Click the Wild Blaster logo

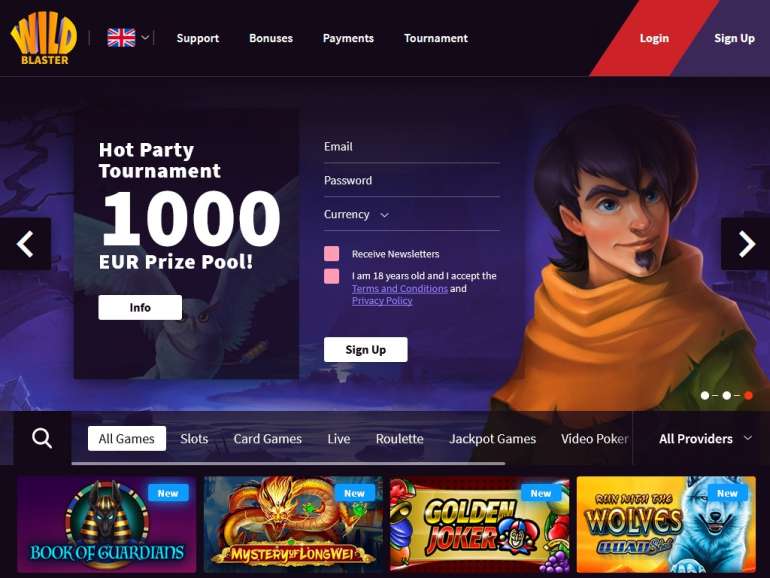pyautogui.click(x=44, y=40)
